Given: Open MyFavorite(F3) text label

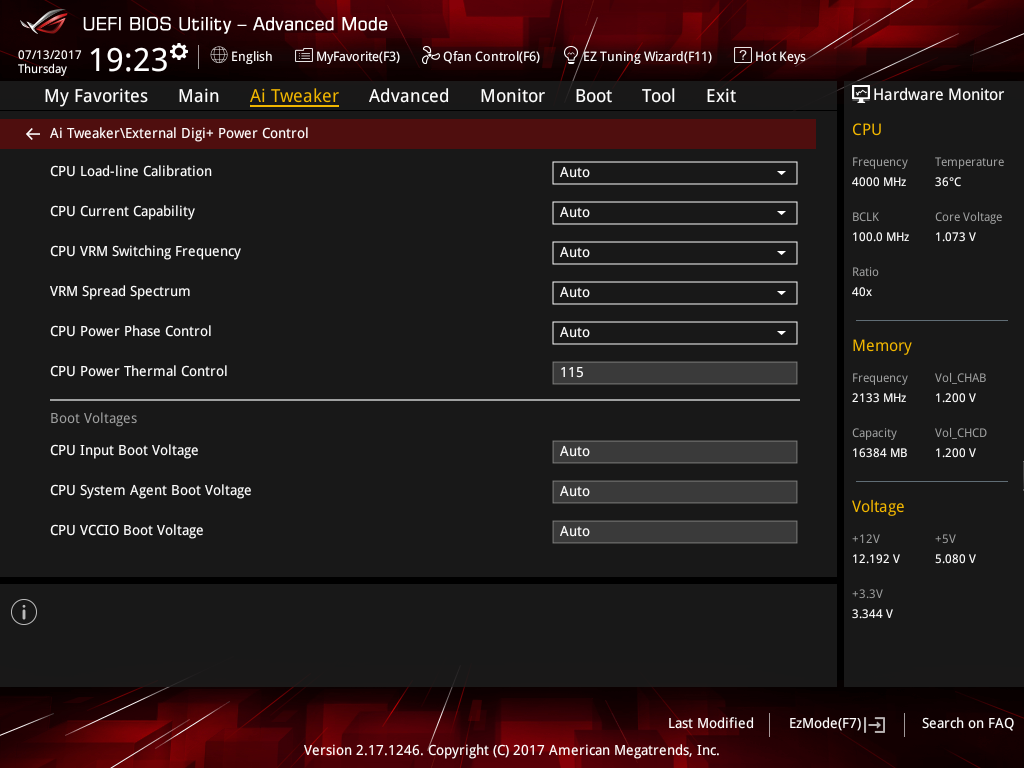Looking at the screenshot, I should coord(358,57).
